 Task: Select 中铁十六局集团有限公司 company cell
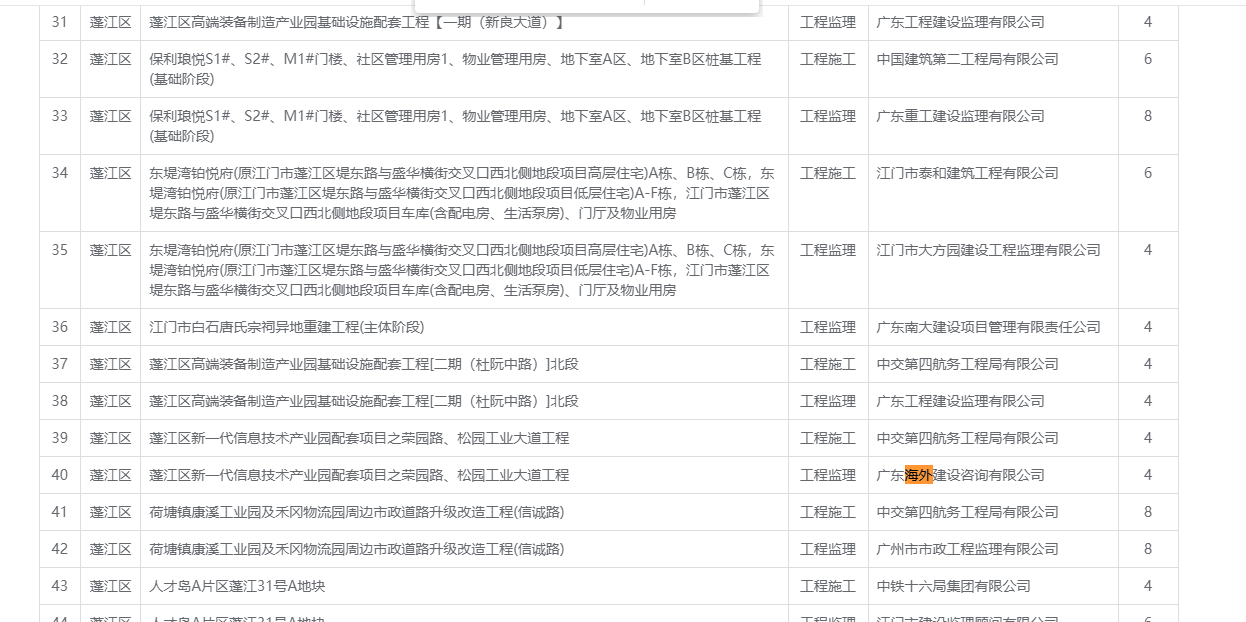(x=953, y=586)
